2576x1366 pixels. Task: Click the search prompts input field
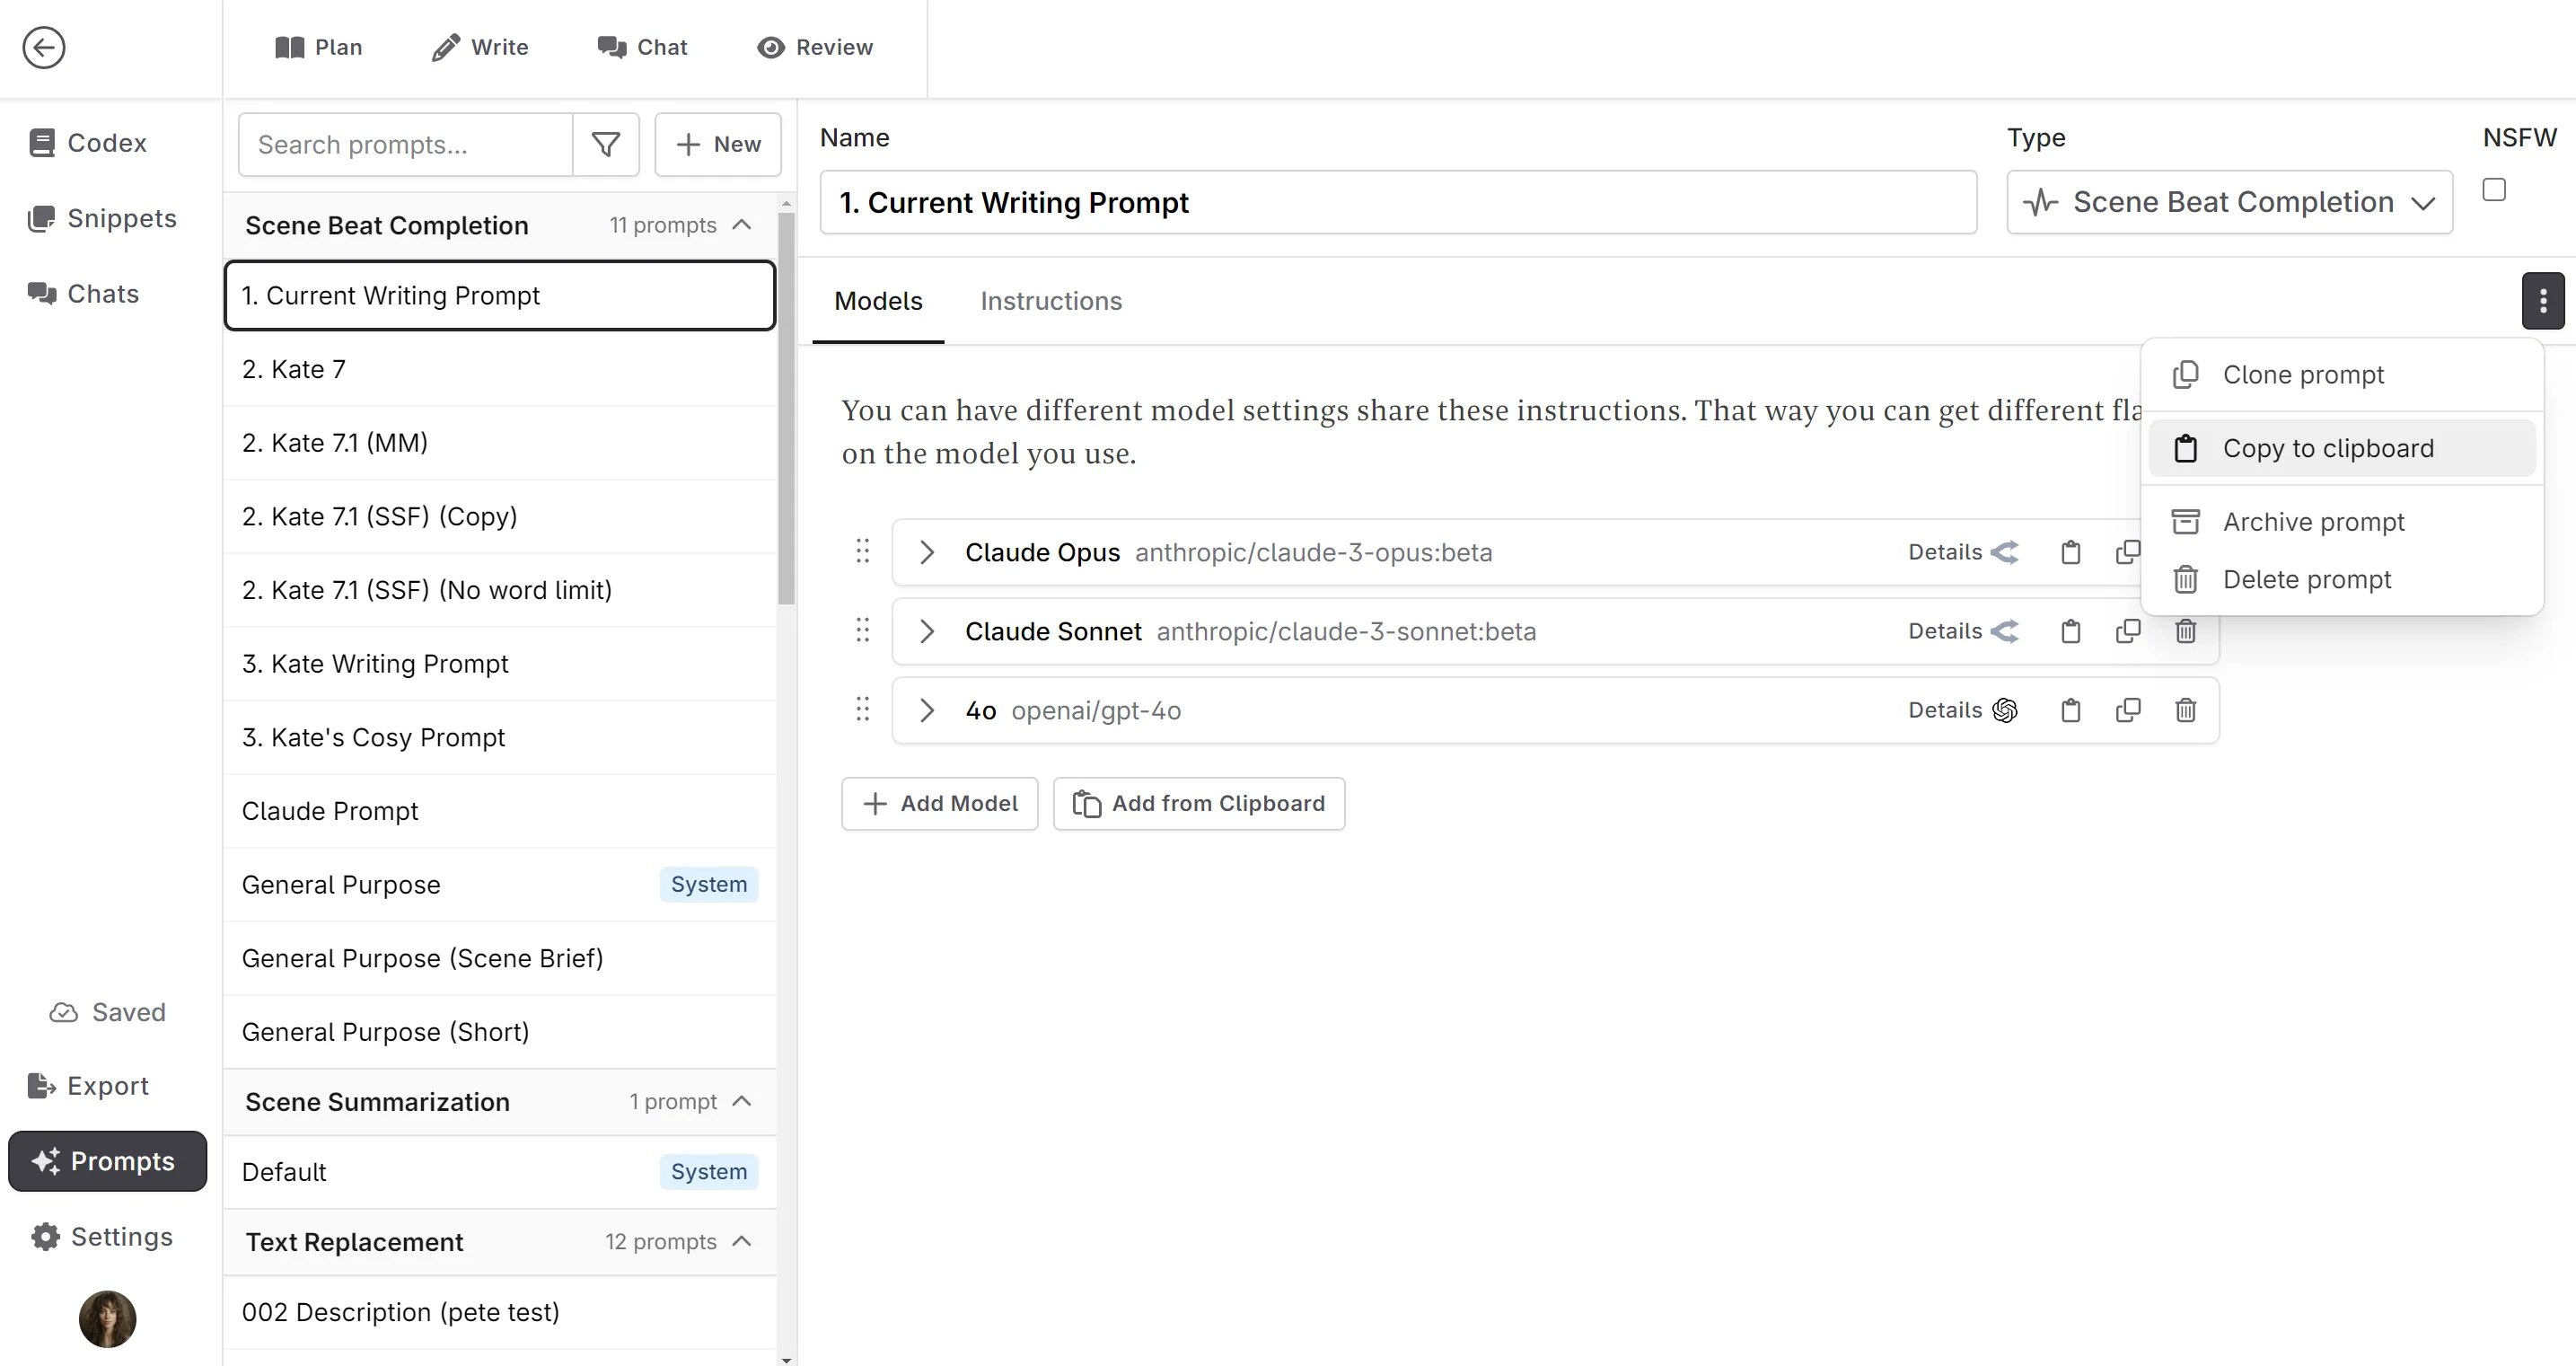pos(404,145)
